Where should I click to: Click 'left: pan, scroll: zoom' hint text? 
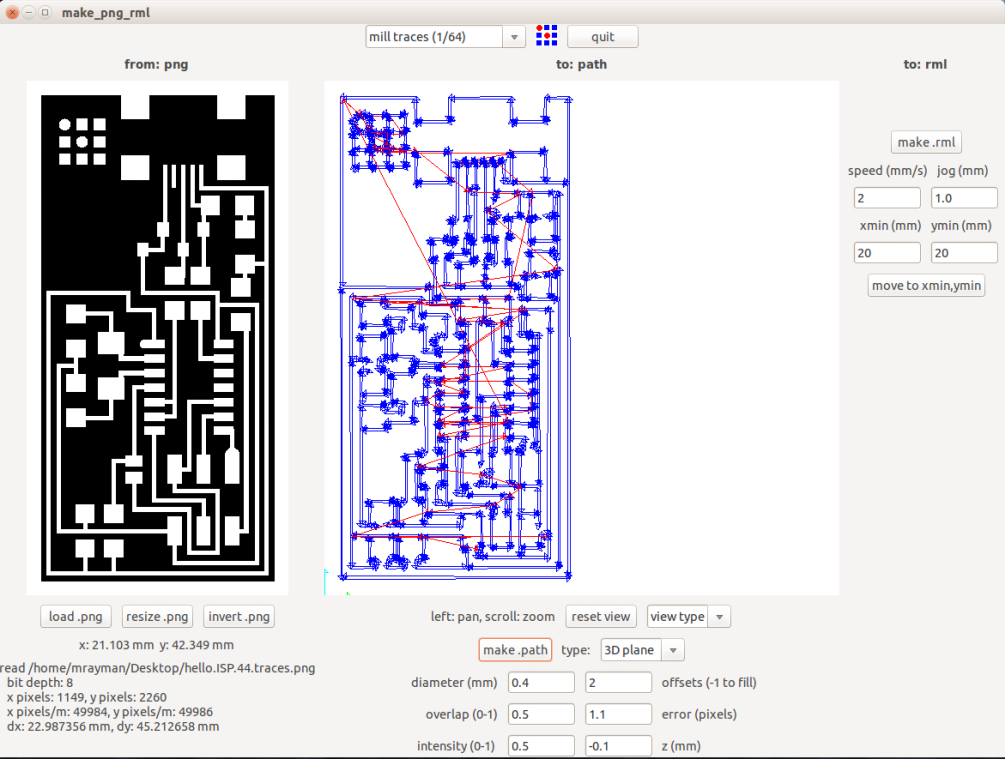[493, 617]
